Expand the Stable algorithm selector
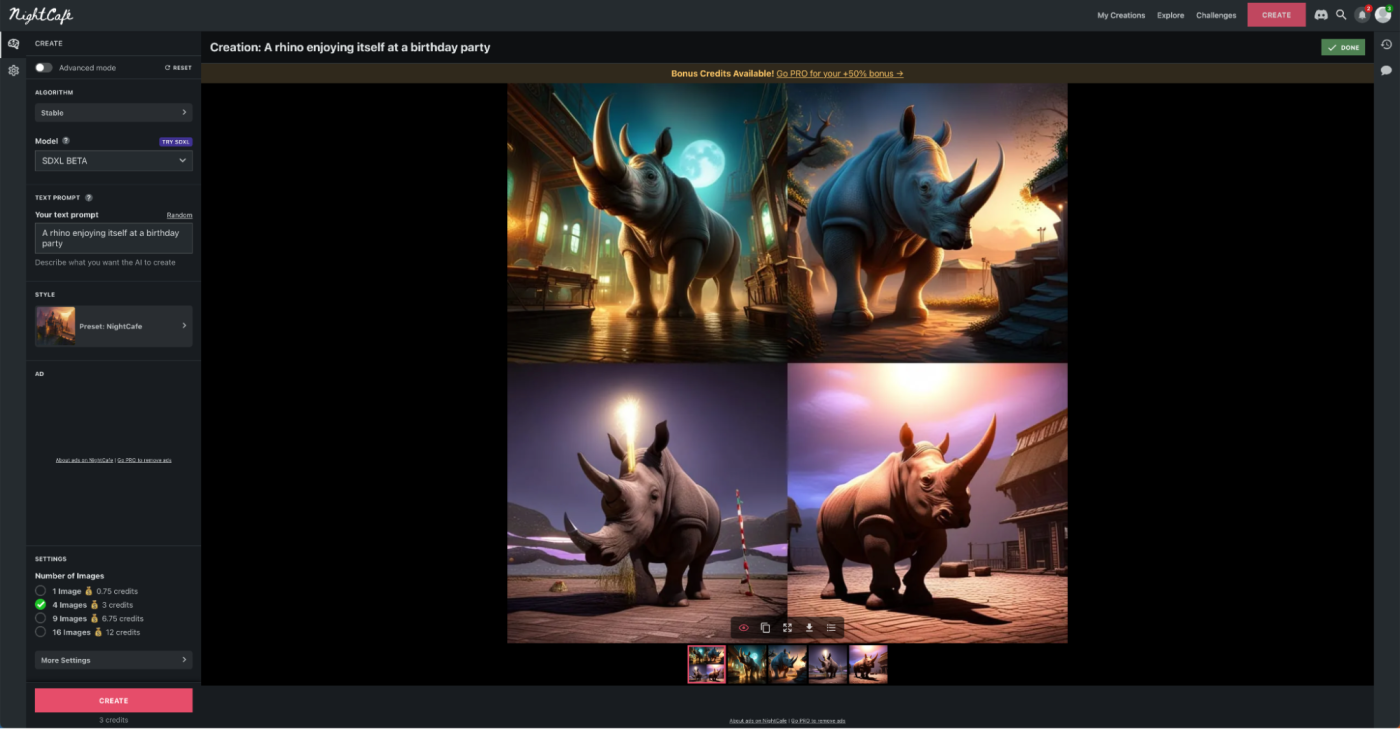The height and width of the screenshot is (729, 1400). (114, 113)
